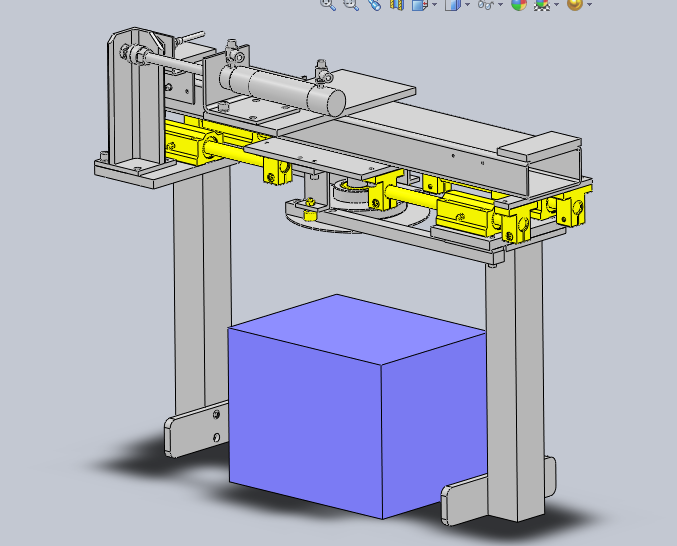Click the View Orientation cube icon
The height and width of the screenshot is (546, 677).
[x=420, y=4]
